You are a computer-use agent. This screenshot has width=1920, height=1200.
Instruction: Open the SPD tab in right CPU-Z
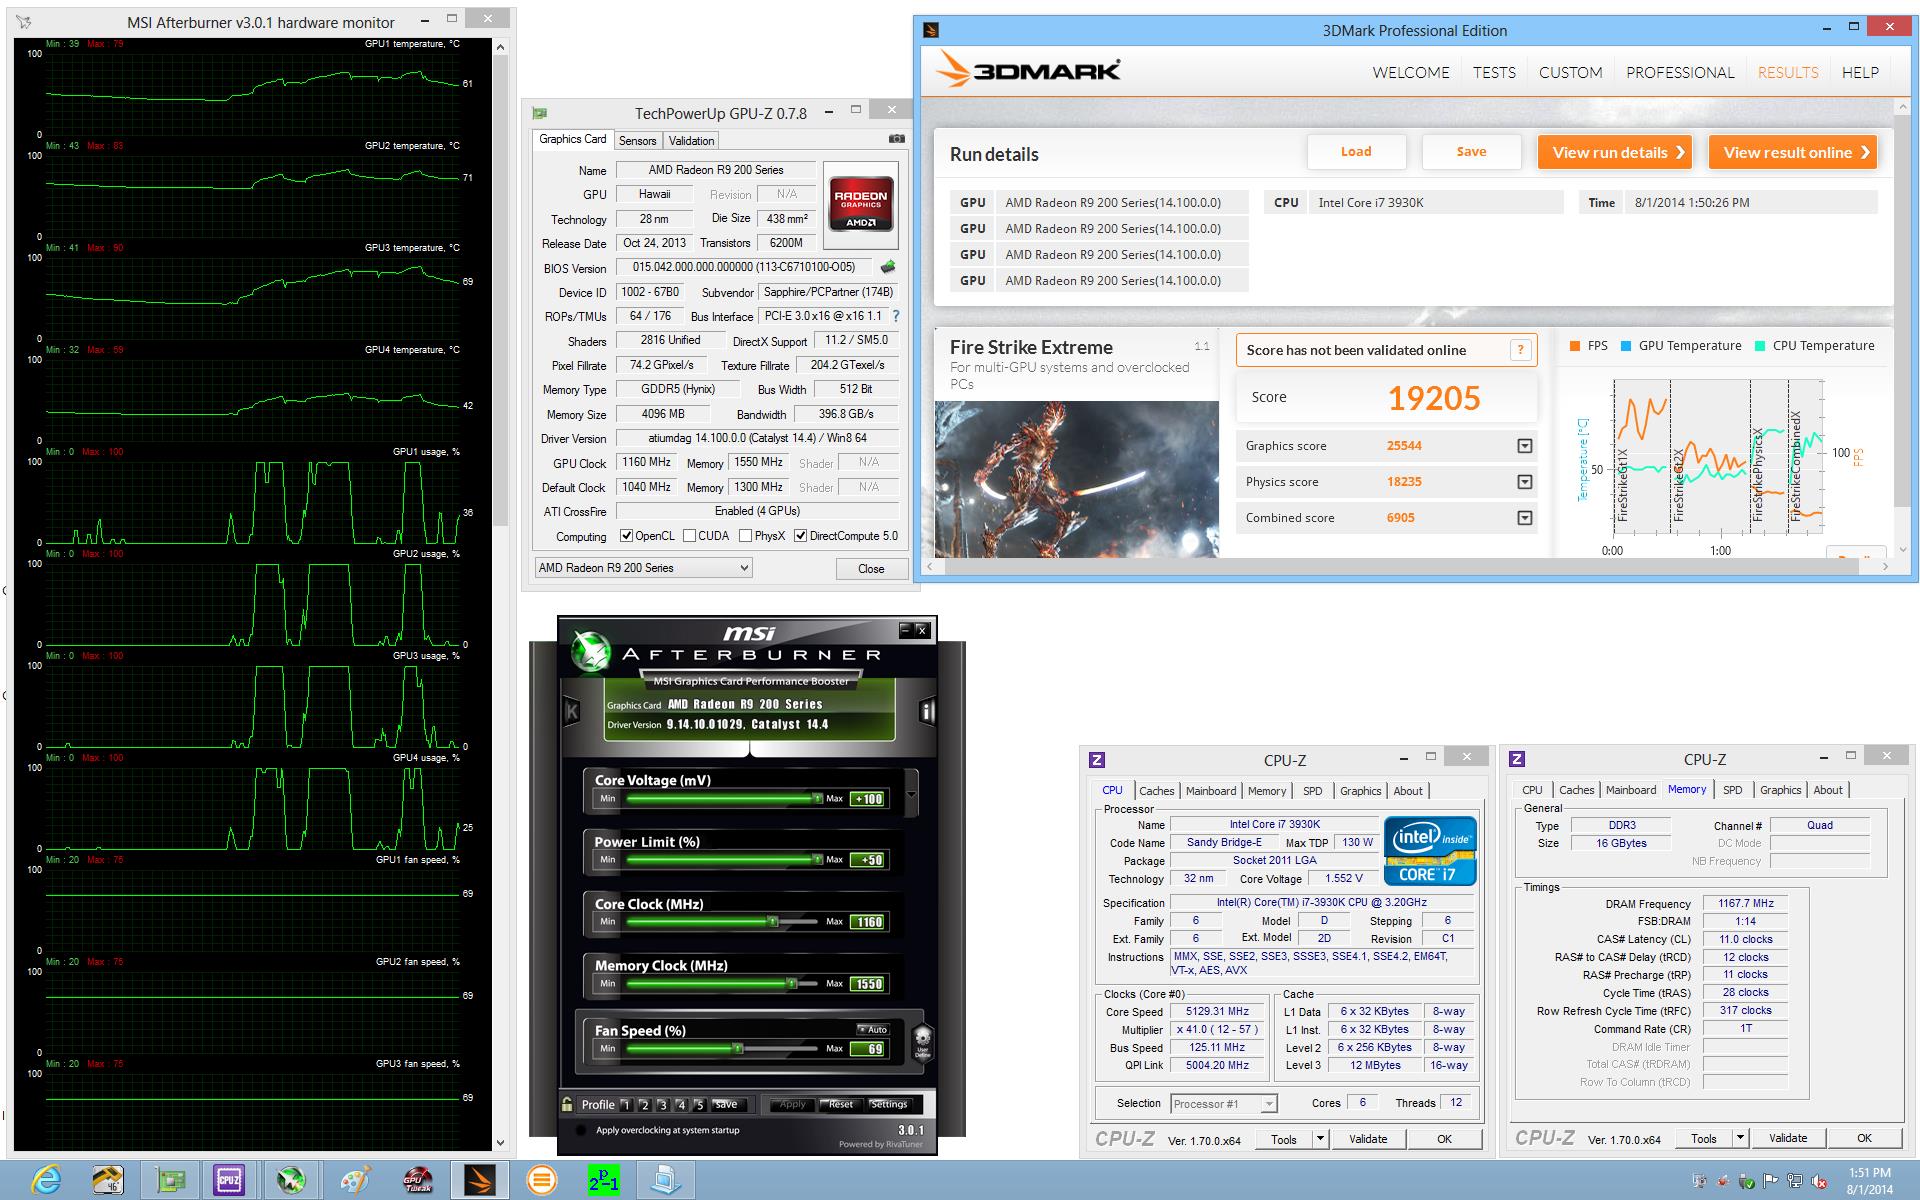[1732, 790]
